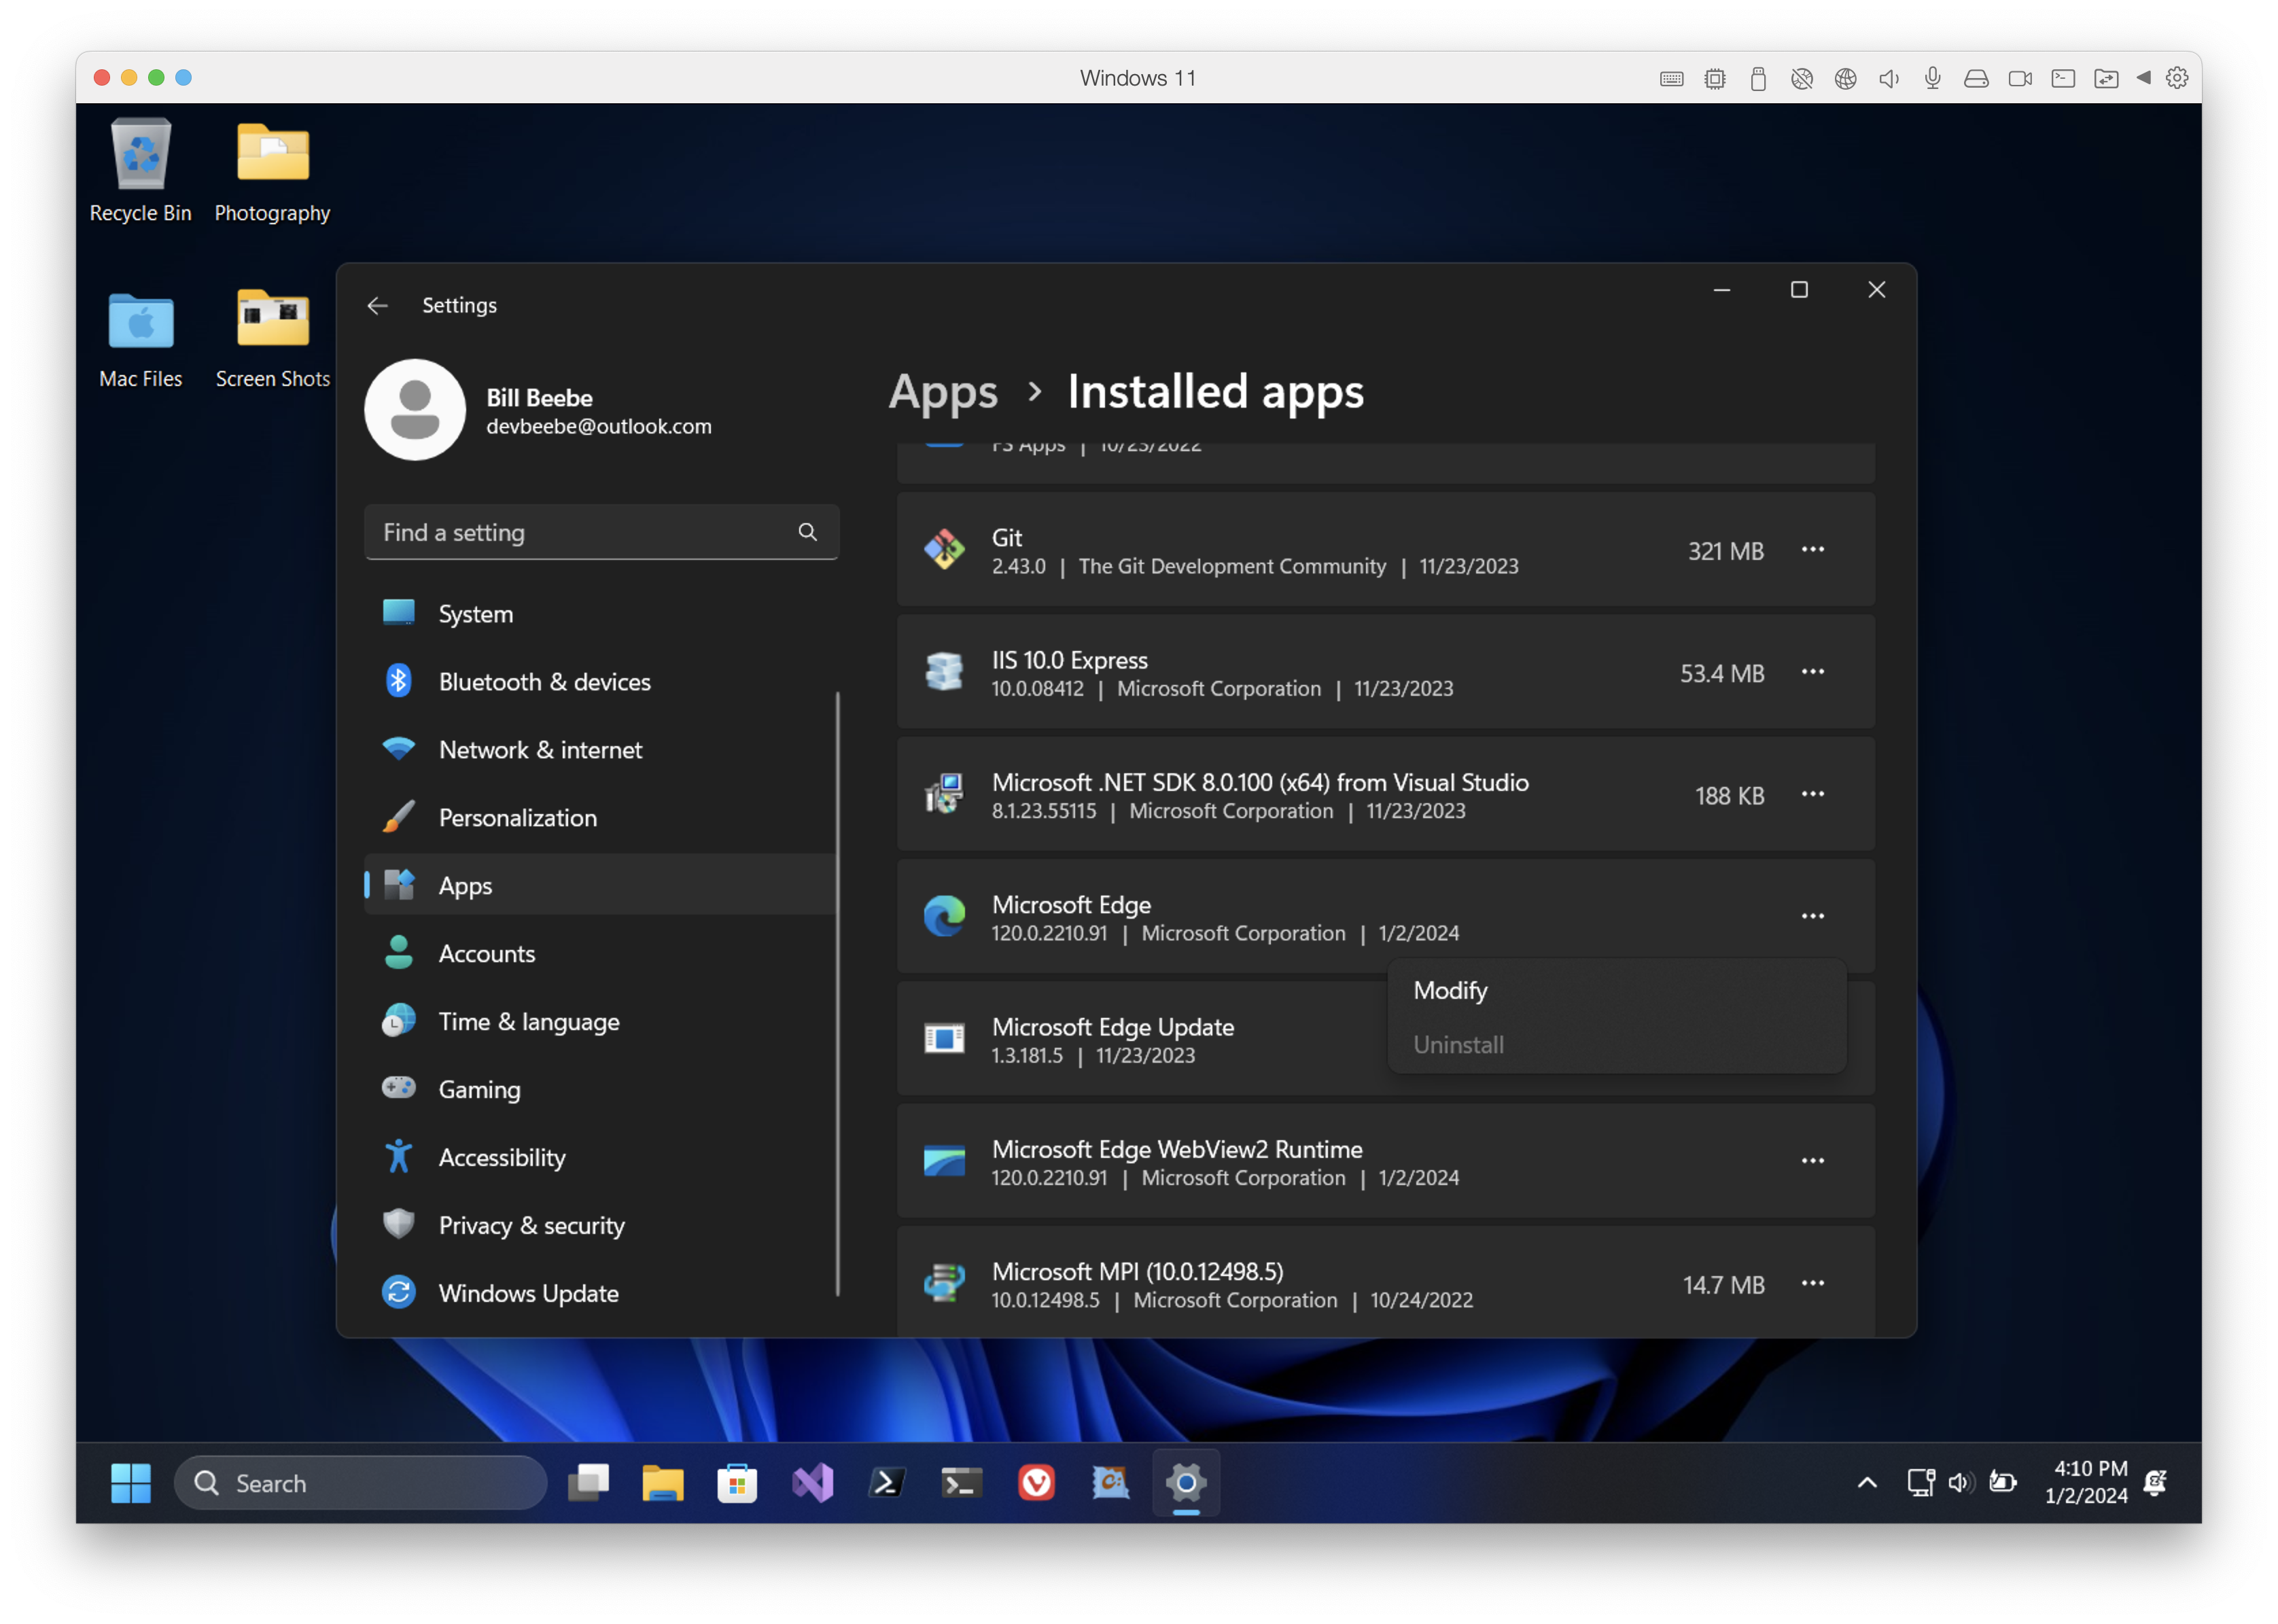The height and width of the screenshot is (1624, 2278).
Task: Open the three-dot menu for Microsoft Edge
Action: 1813,917
